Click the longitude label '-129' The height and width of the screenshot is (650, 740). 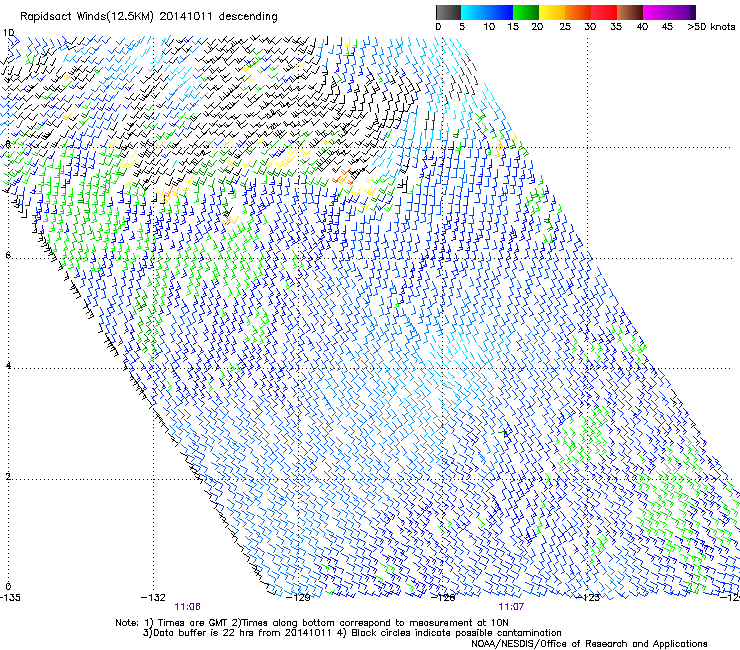pyautogui.click(x=299, y=597)
